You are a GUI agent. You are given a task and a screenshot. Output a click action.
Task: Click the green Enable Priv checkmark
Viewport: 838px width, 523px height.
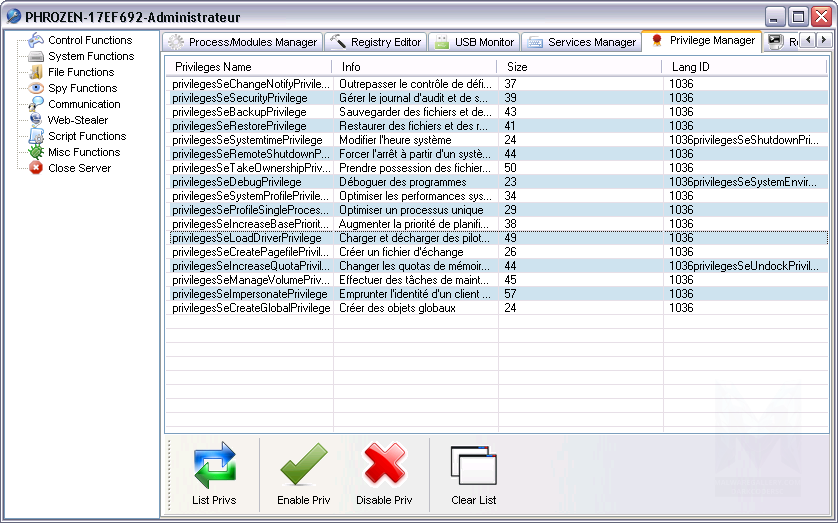point(303,466)
